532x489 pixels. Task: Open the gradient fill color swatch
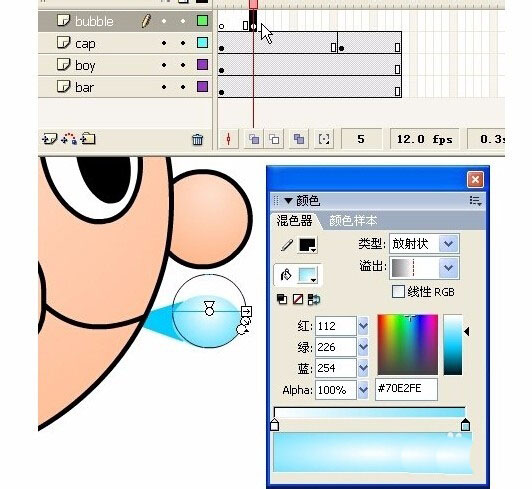point(308,275)
